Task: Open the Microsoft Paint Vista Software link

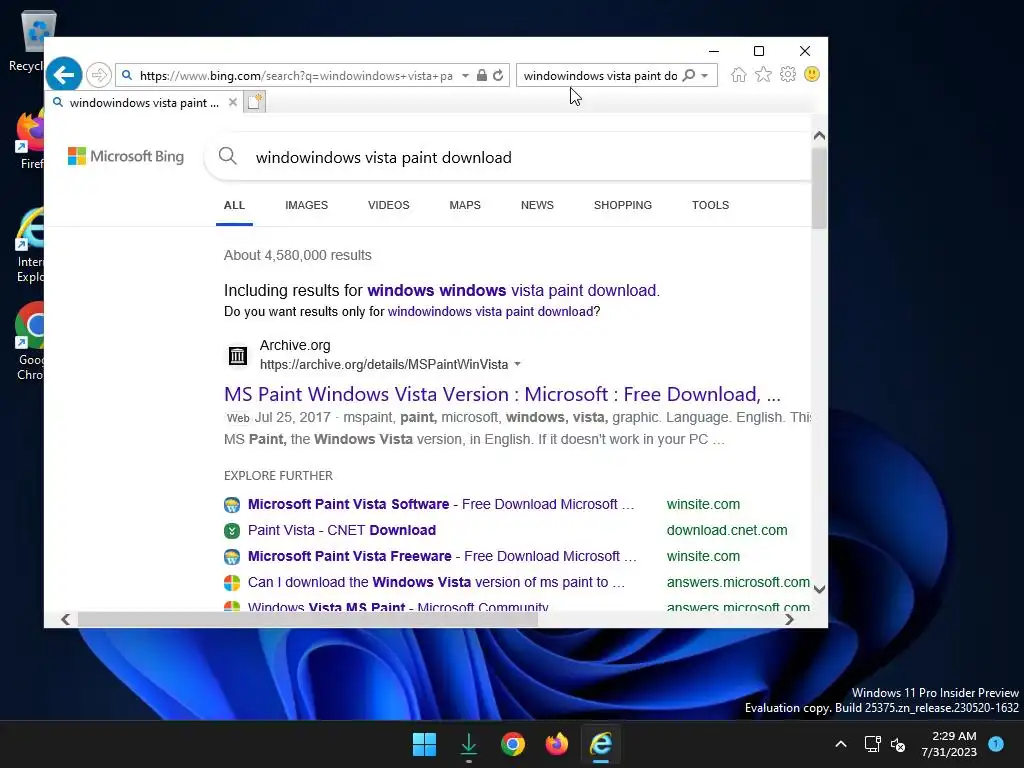Action: click(441, 504)
